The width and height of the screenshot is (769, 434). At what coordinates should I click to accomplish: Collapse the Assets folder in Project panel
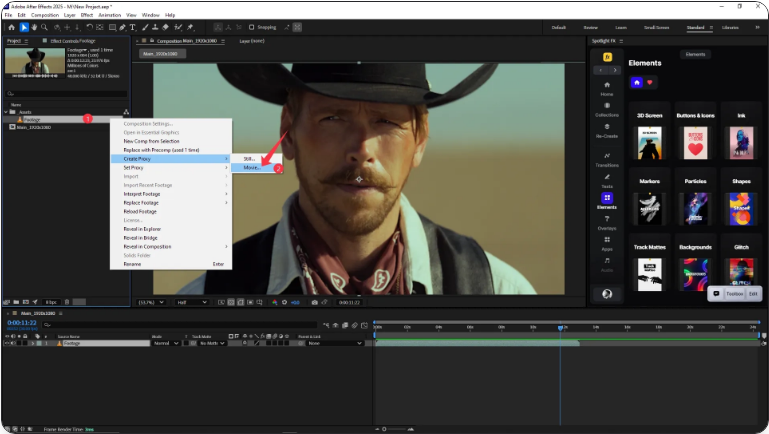pos(6,112)
